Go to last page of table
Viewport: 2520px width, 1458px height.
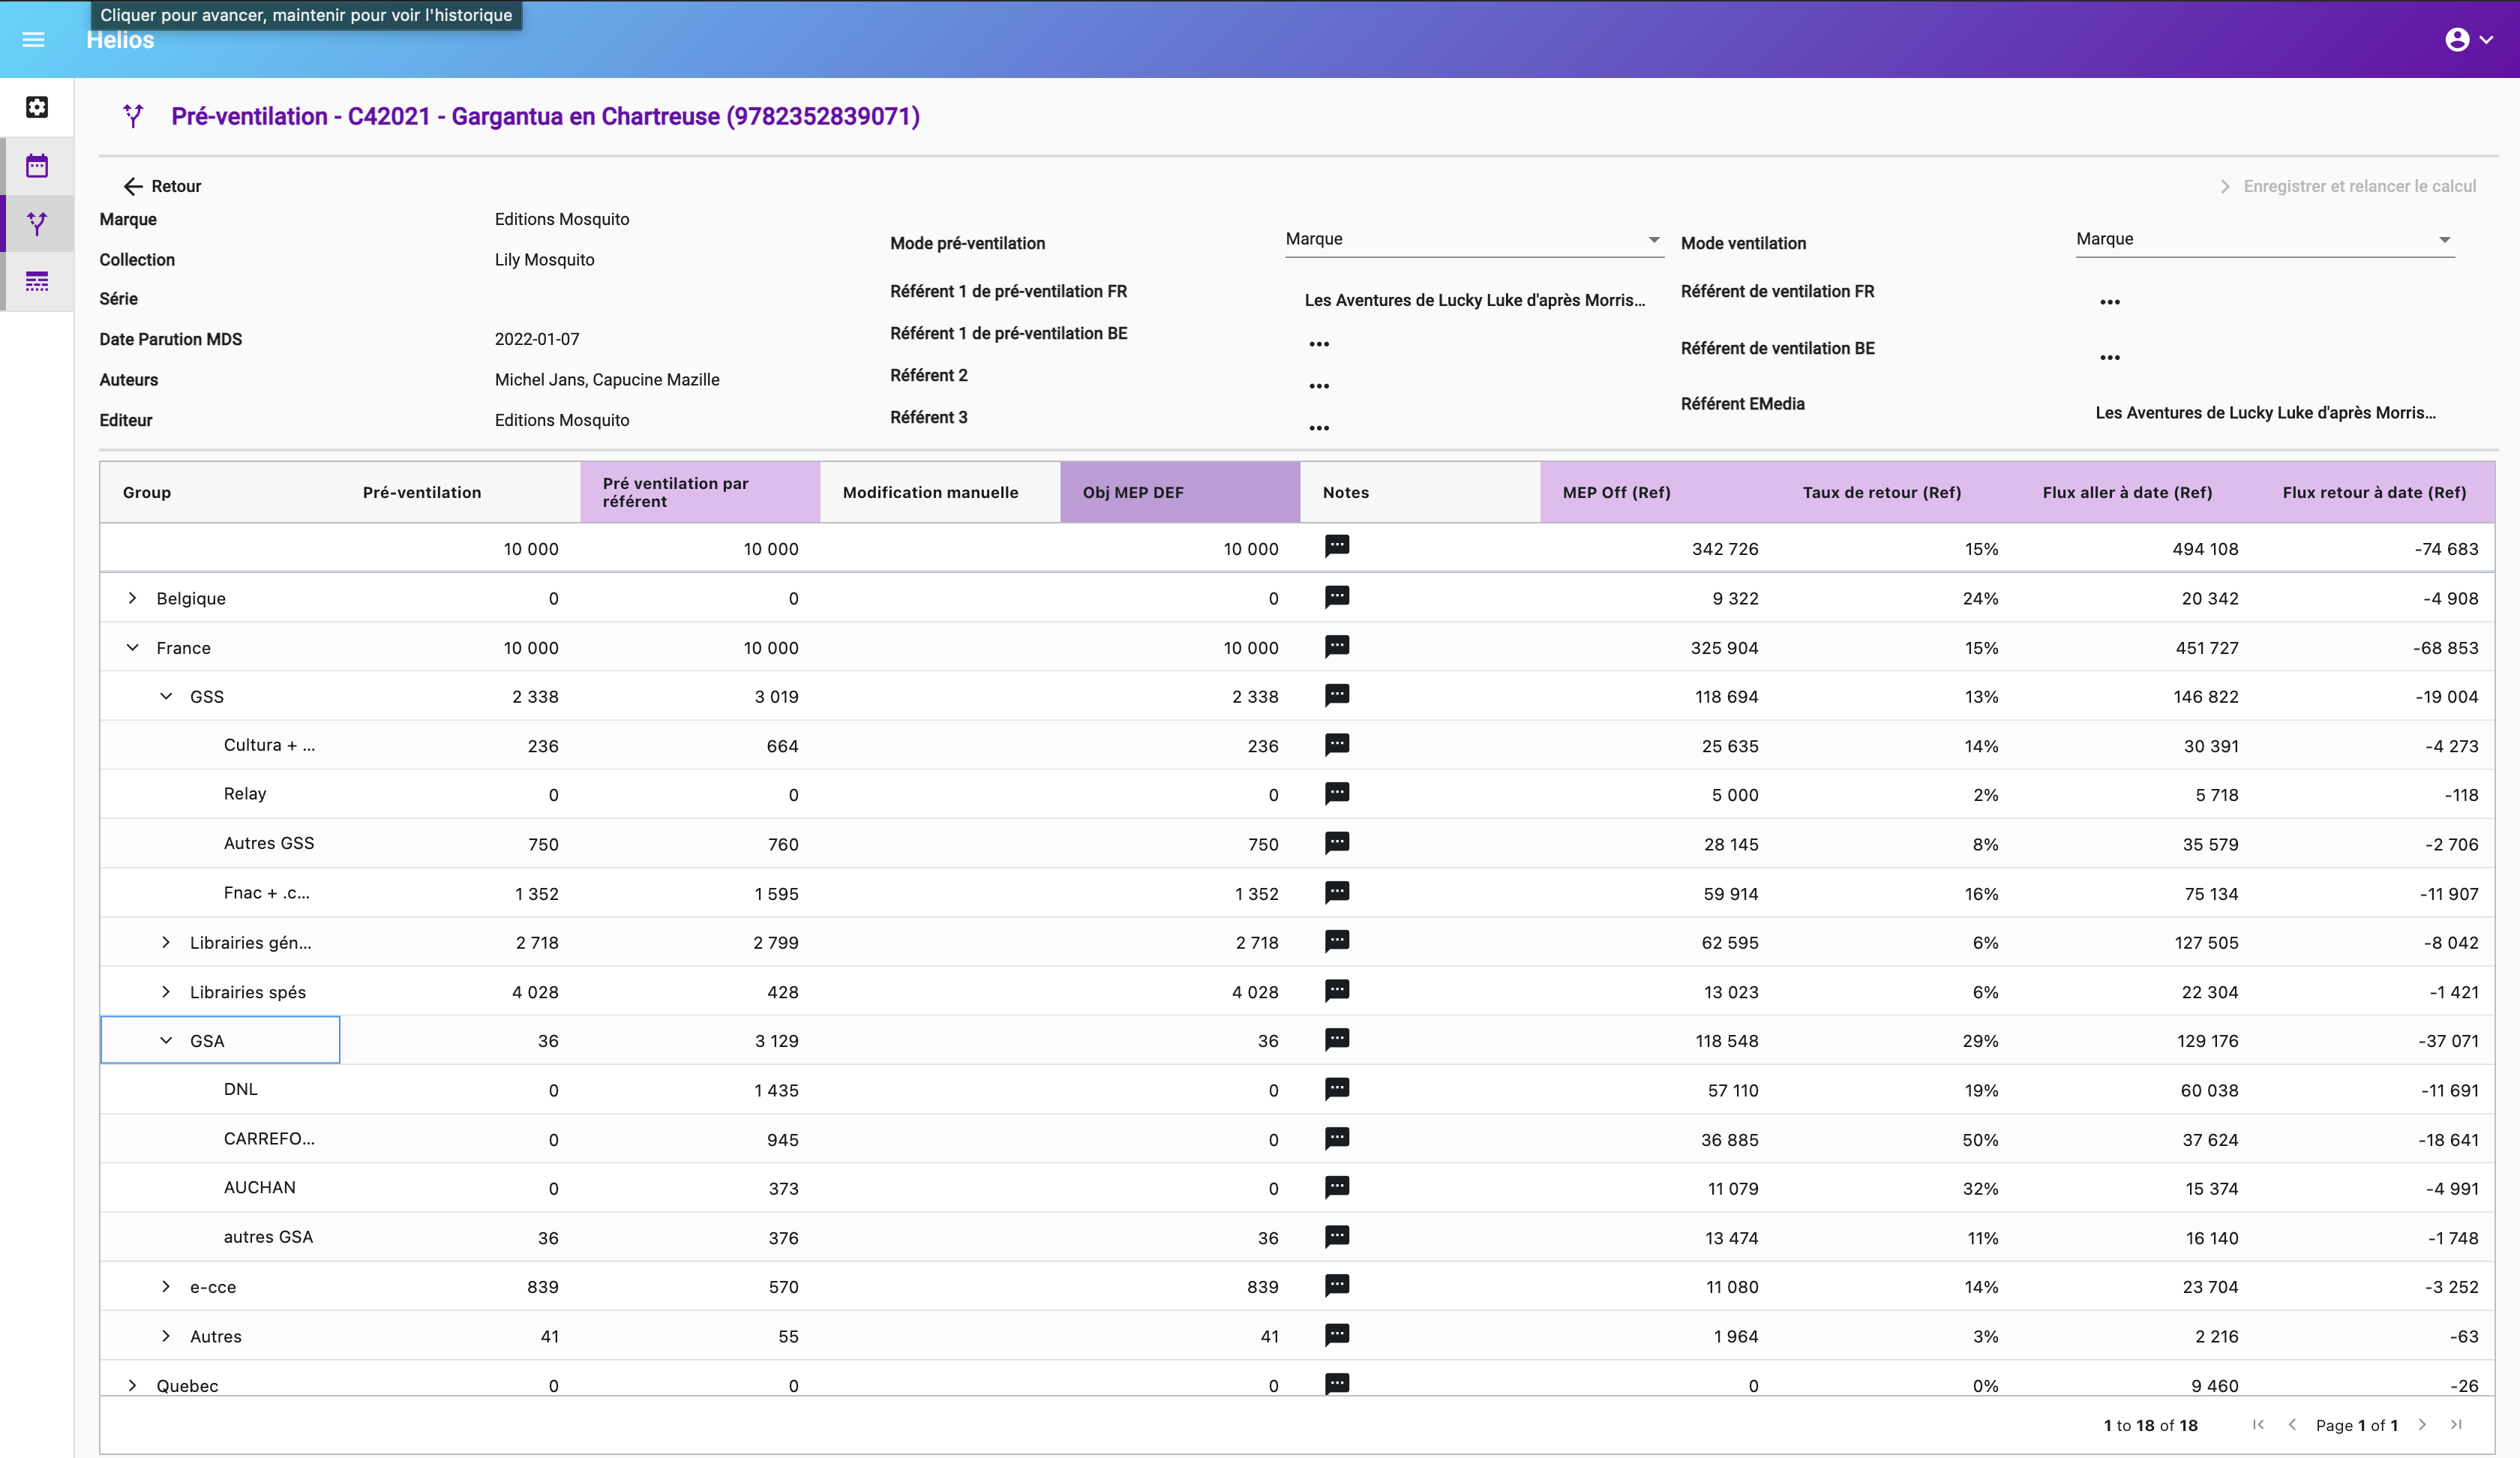(2456, 1425)
